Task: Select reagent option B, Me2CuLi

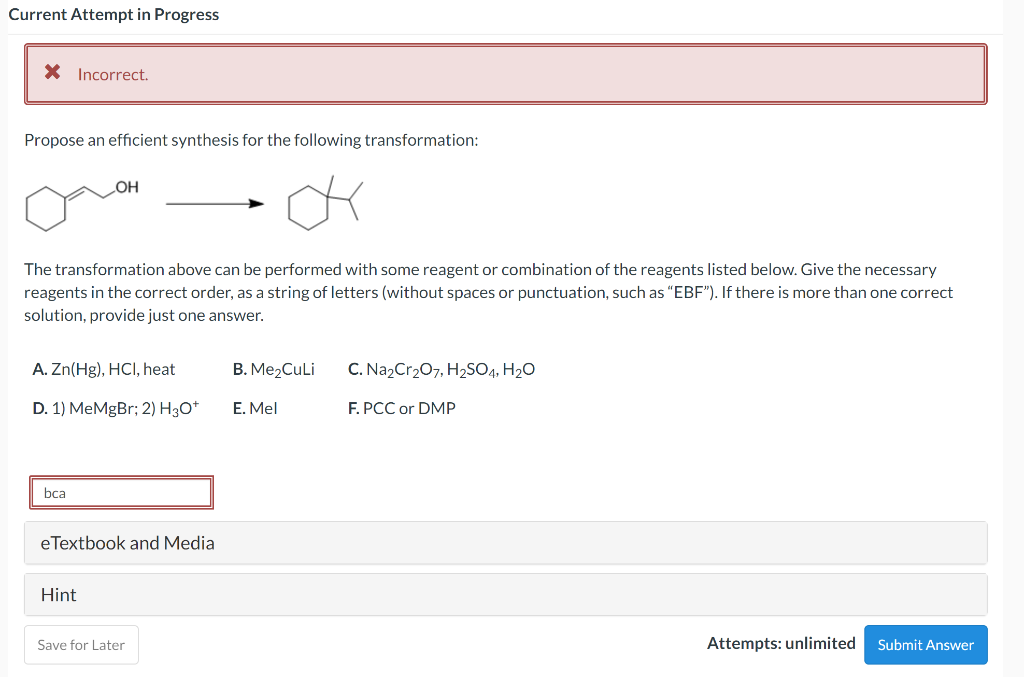Action: point(273,369)
